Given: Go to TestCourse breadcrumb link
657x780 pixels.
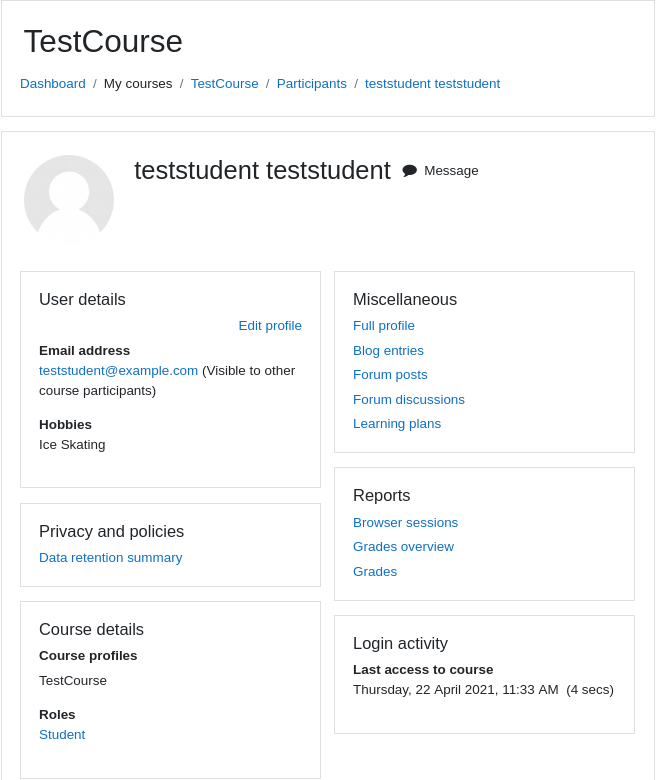Looking at the screenshot, I should coord(224,84).
